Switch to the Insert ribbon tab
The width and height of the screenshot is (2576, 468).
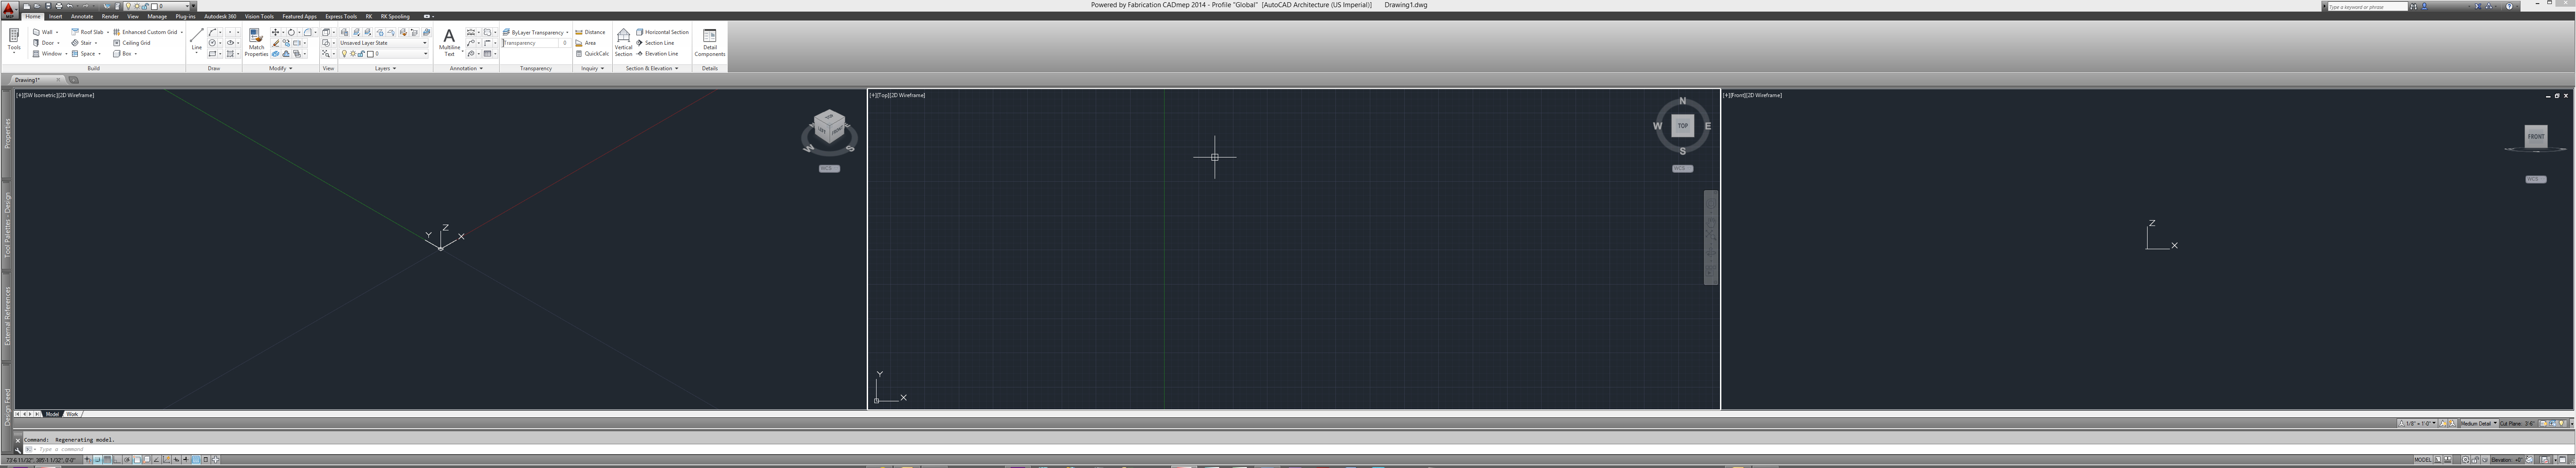click(x=55, y=16)
